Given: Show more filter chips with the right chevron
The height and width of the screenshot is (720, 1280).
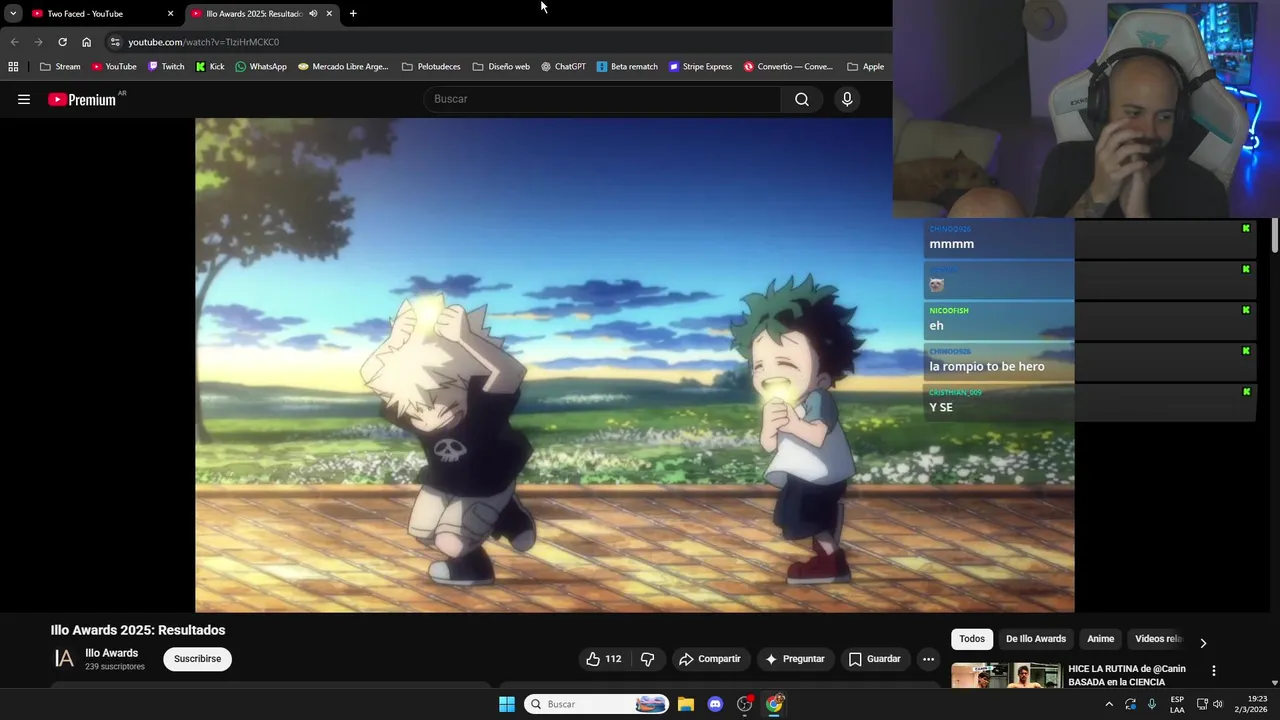Looking at the screenshot, I should [x=1203, y=643].
